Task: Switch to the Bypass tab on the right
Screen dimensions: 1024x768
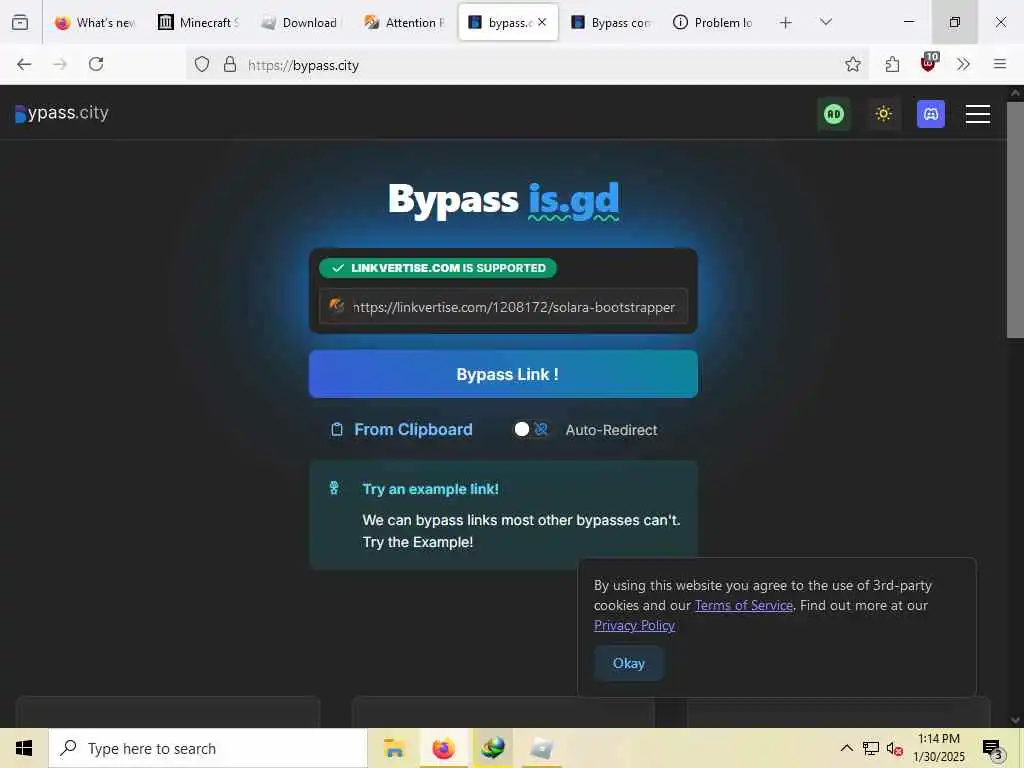Action: pos(611,22)
